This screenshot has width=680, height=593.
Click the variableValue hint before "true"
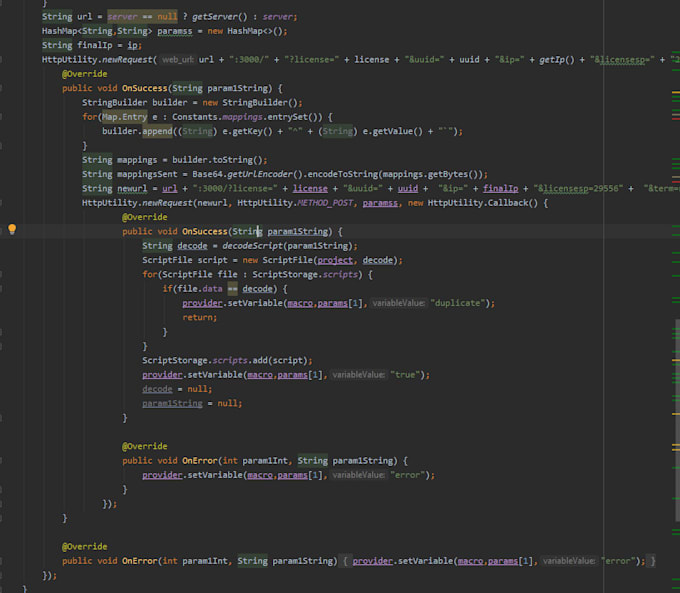pos(359,374)
